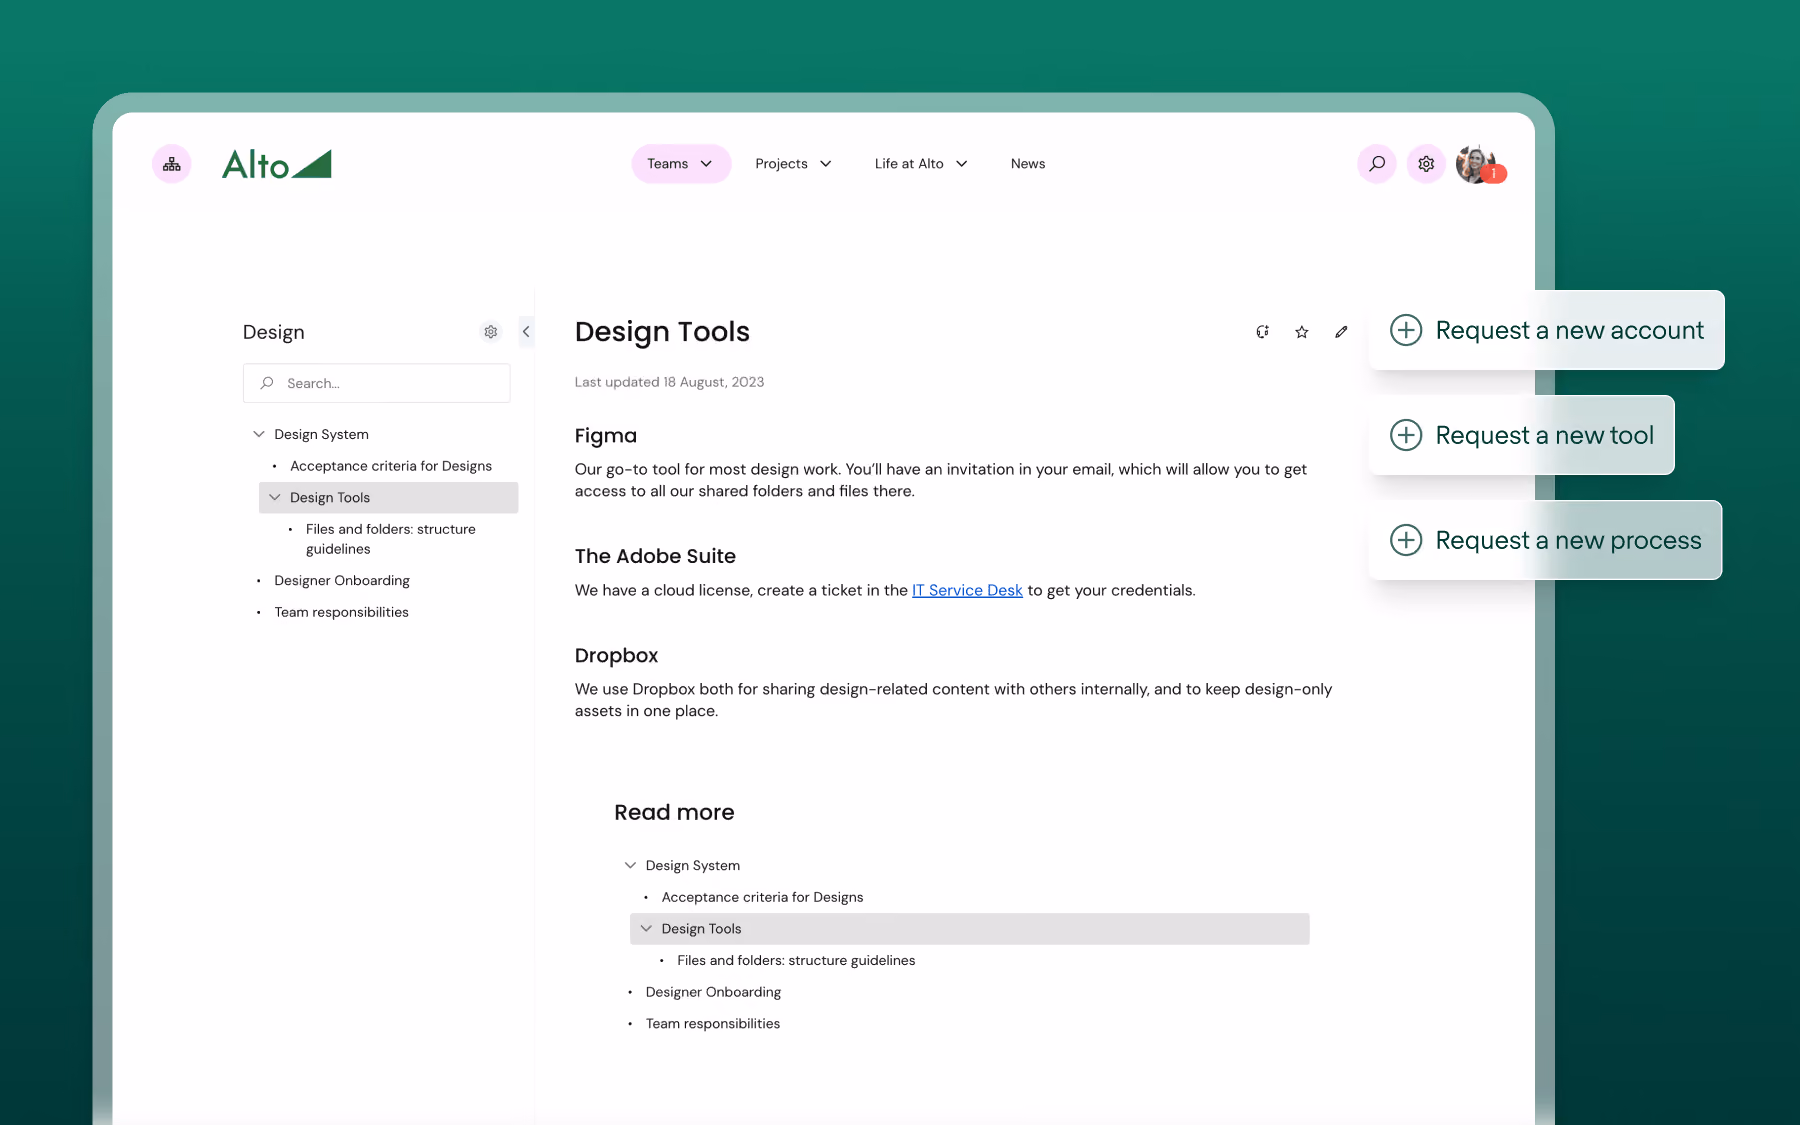Collapse Design Tools in the sidebar tree

coord(275,497)
